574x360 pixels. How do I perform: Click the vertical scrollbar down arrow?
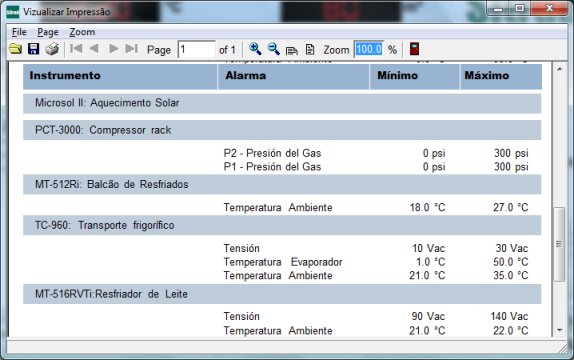pos(559,330)
